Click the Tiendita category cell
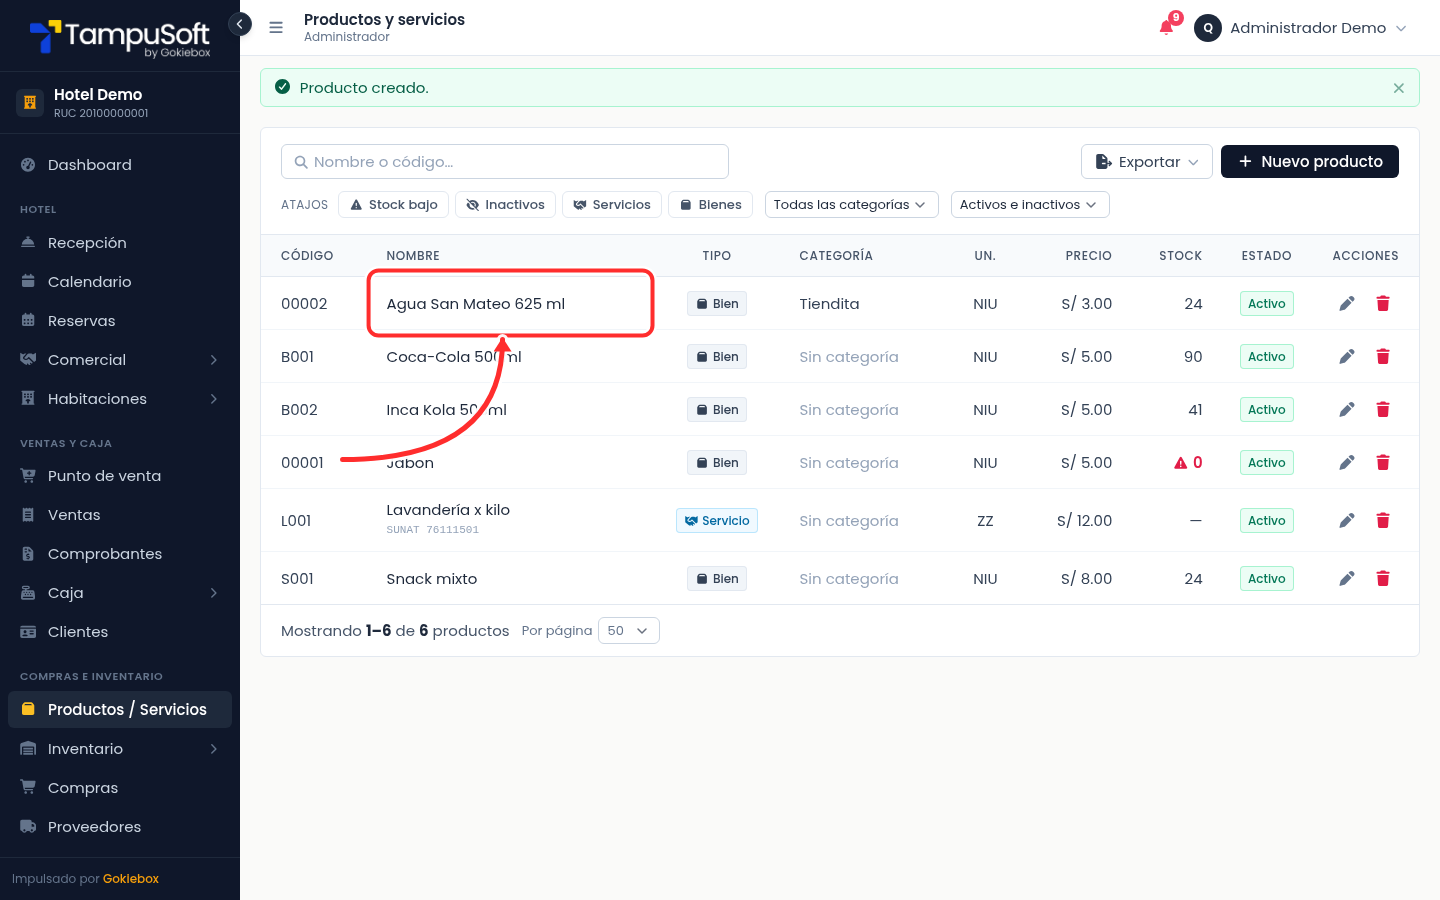The height and width of the screenshot is (900, 1440). (829, 304)
